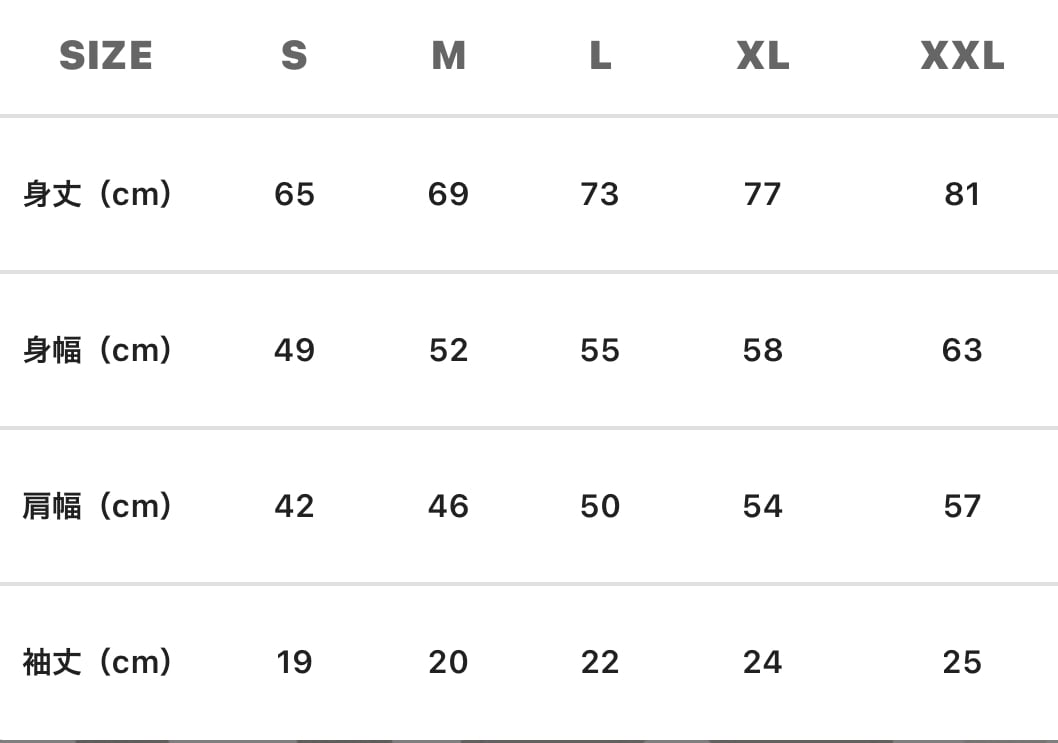Click the 身幅 value 52 for size M

(x=448, y=350)
